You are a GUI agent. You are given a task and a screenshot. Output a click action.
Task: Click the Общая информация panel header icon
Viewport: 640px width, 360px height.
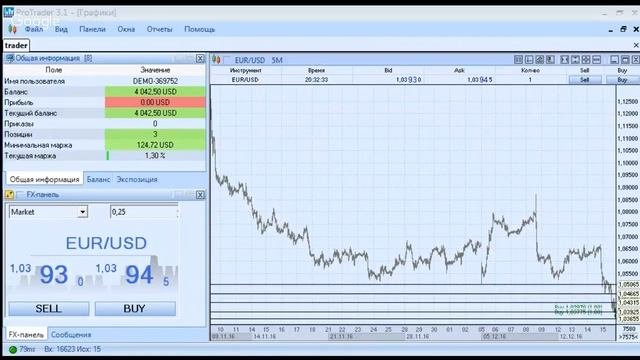tap(9, 58)
